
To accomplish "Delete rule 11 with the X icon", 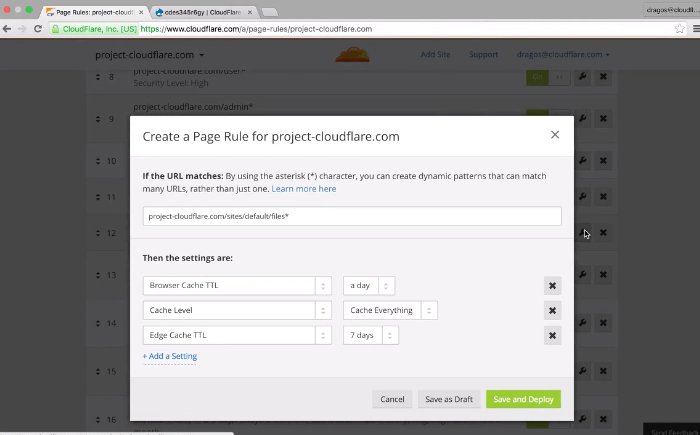I will tap(603, 197).
